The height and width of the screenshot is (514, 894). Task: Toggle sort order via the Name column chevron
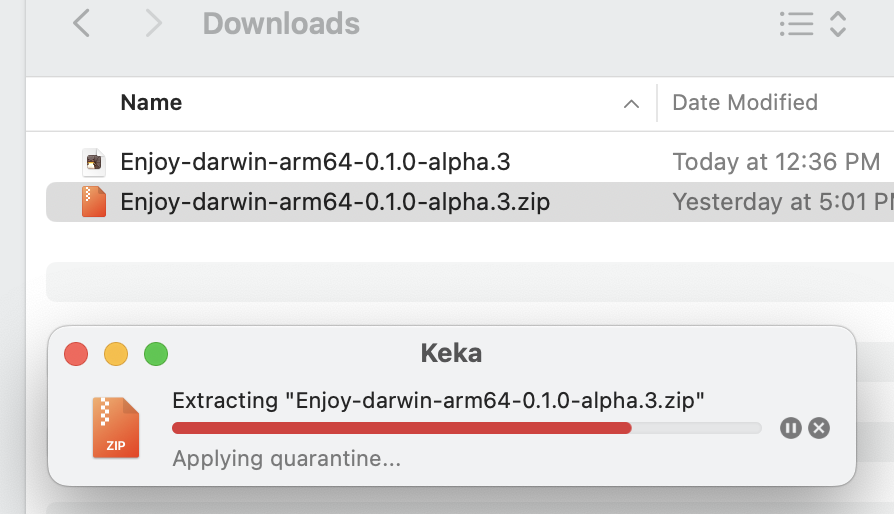(x=631, y=103)
